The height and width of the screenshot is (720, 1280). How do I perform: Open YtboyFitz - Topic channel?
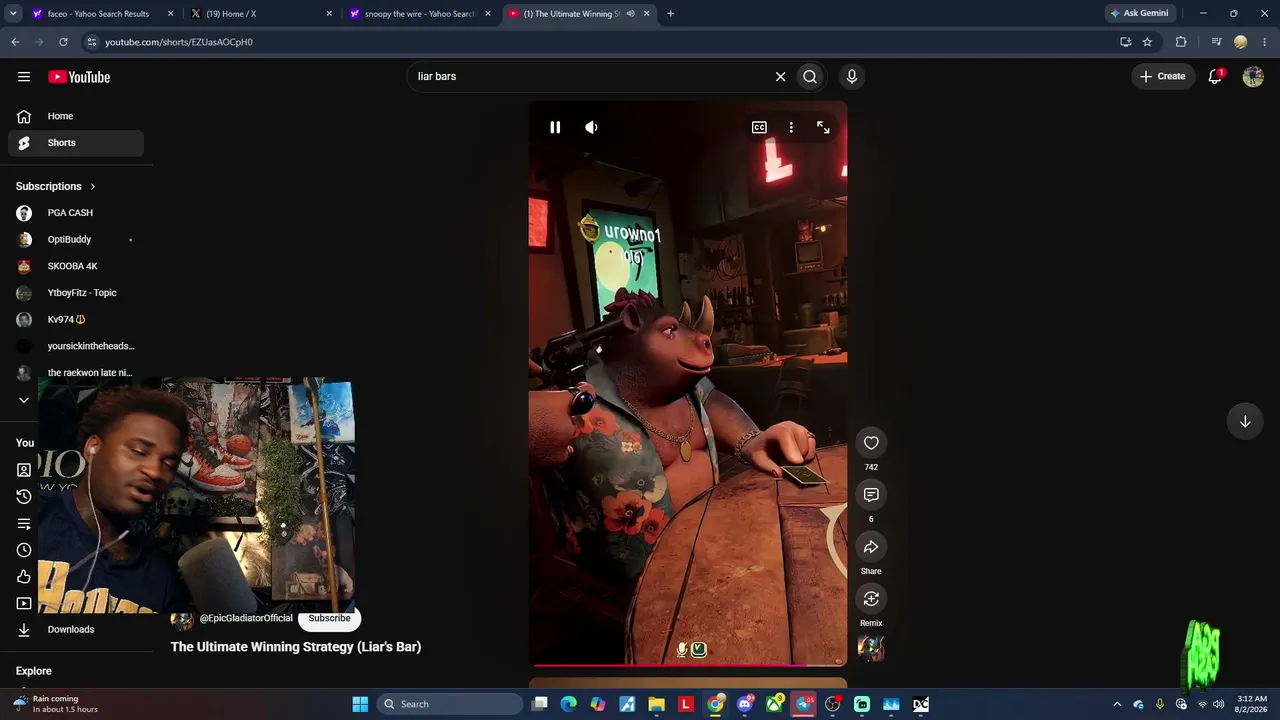[76, 293]
